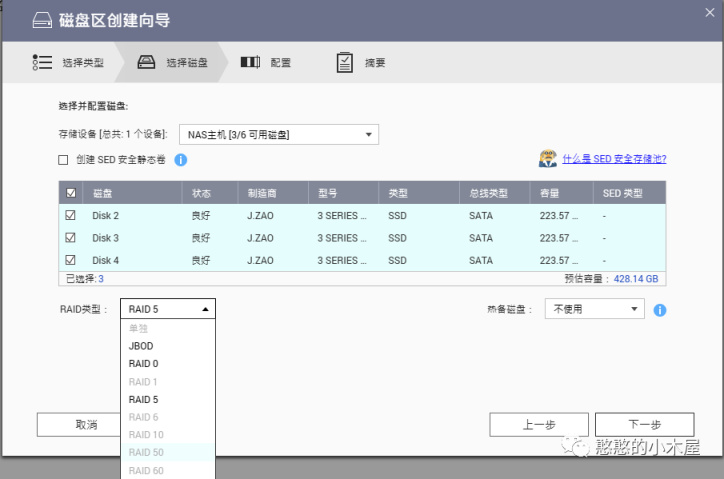Click the estimated capacity value 428.14 GB

[x=636, y=279]
